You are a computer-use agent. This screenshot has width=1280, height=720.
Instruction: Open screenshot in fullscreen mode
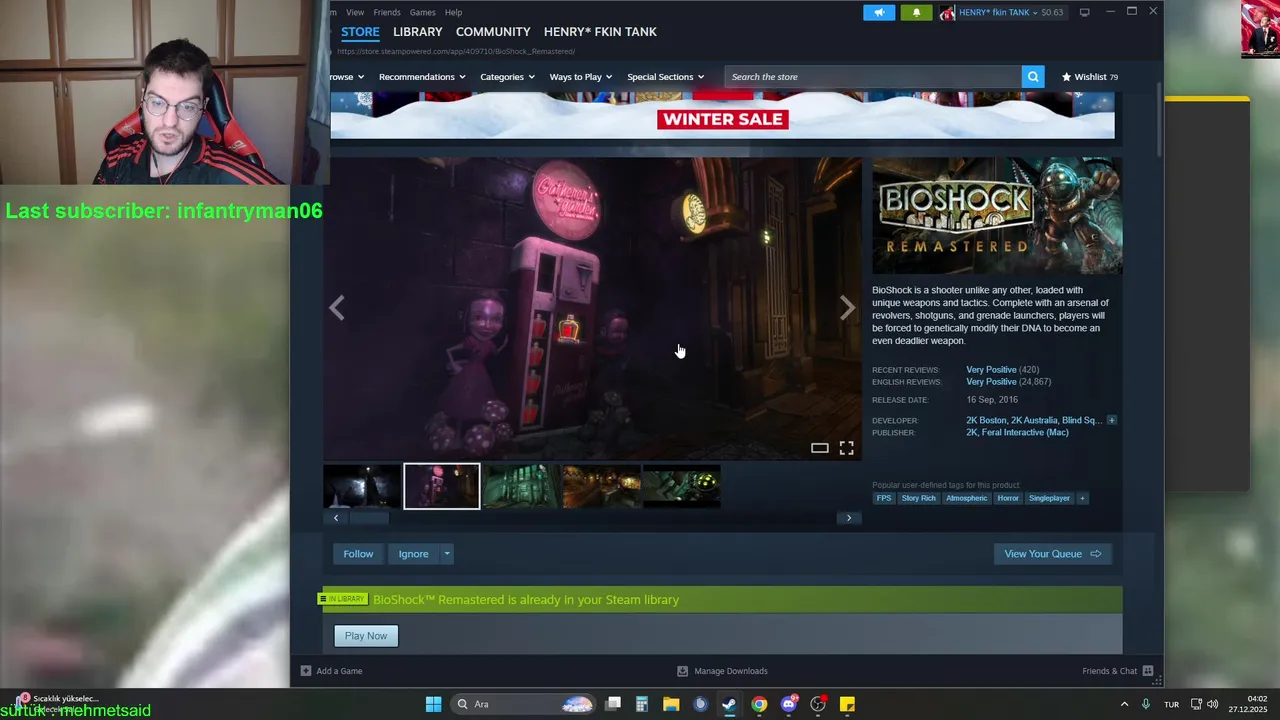click(x=846, y=448)
